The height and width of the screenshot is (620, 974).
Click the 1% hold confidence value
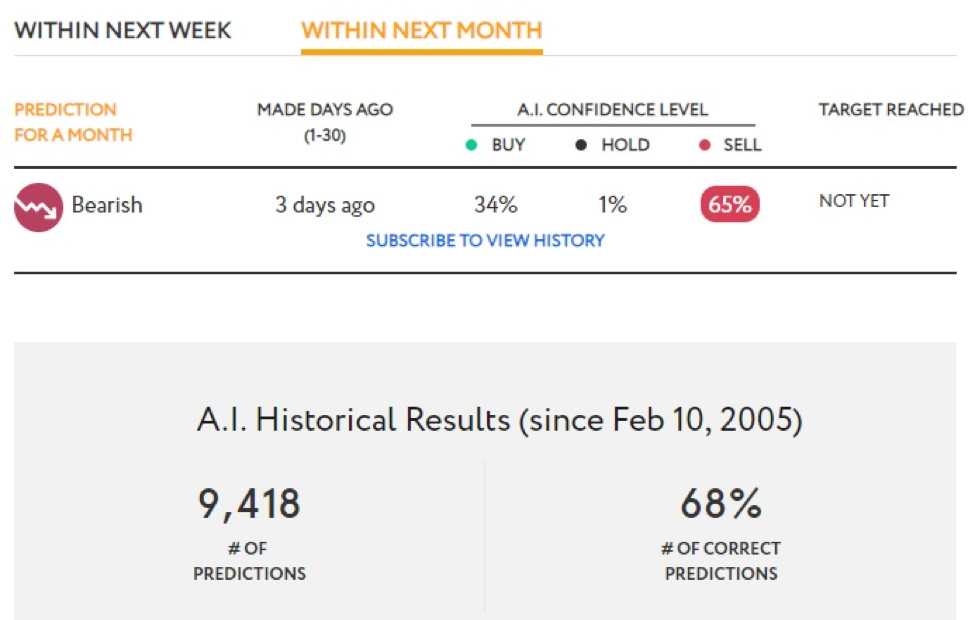tap(612, 204)
